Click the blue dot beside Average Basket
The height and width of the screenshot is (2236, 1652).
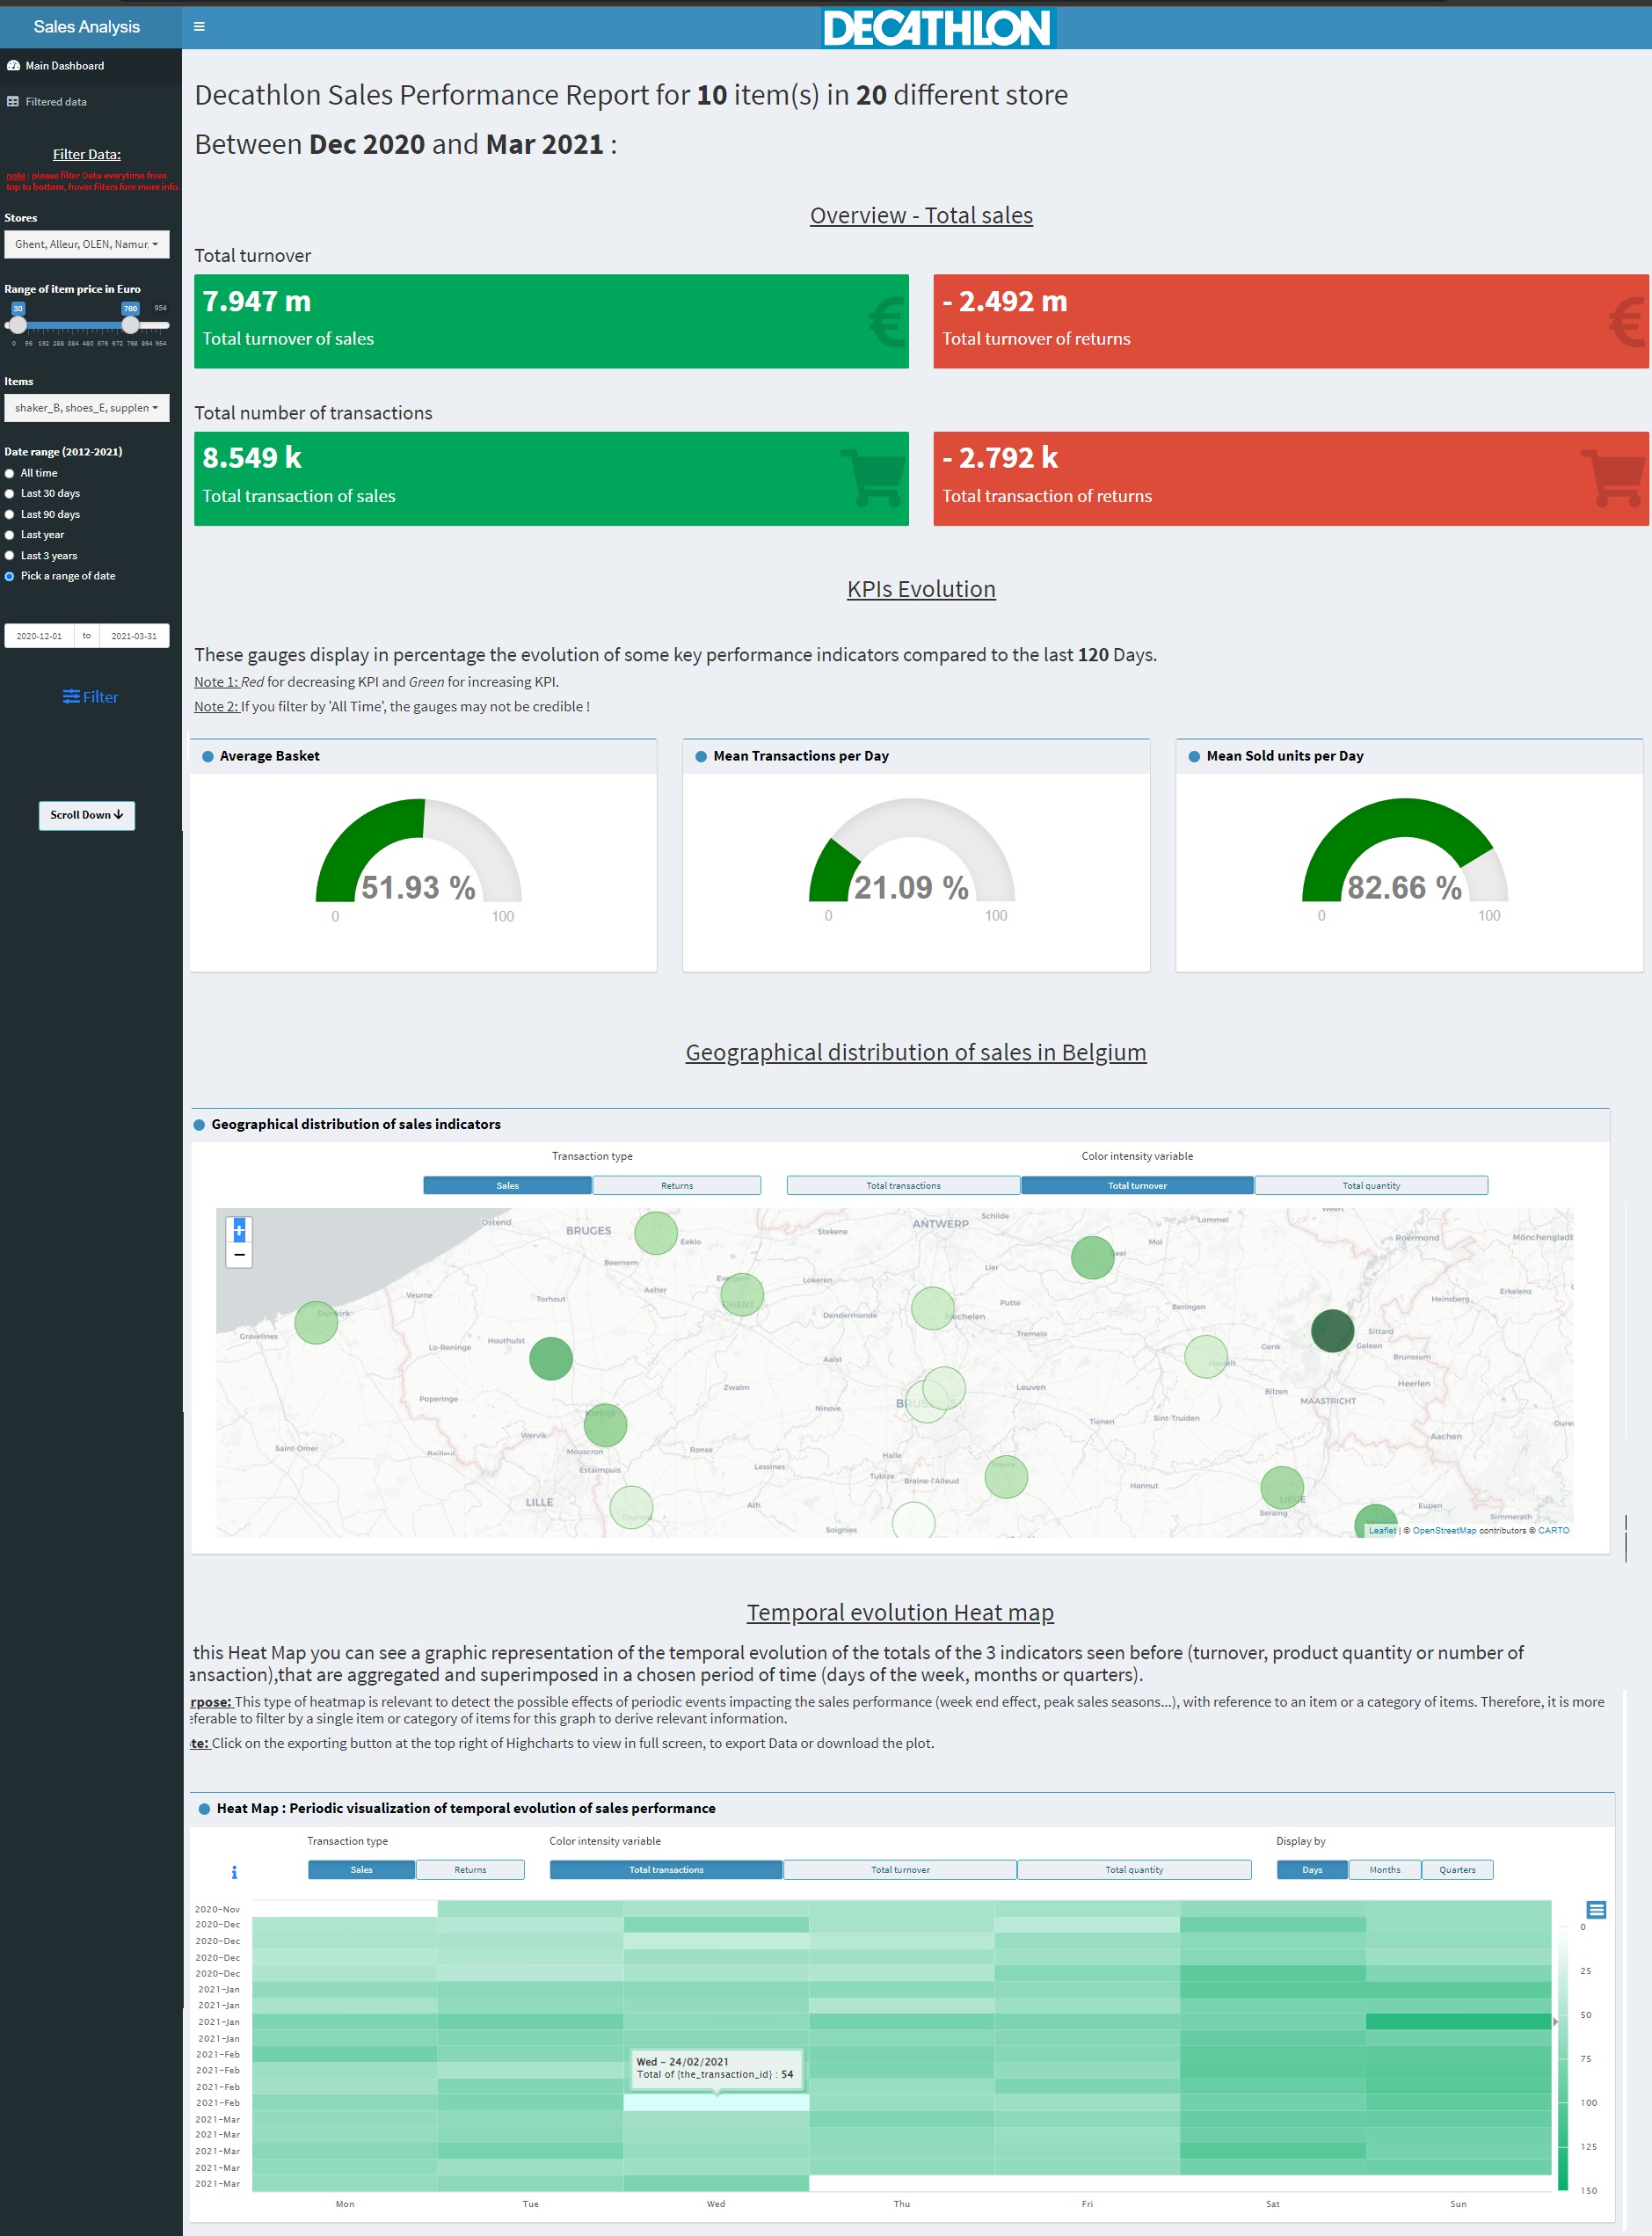(208, 757)
